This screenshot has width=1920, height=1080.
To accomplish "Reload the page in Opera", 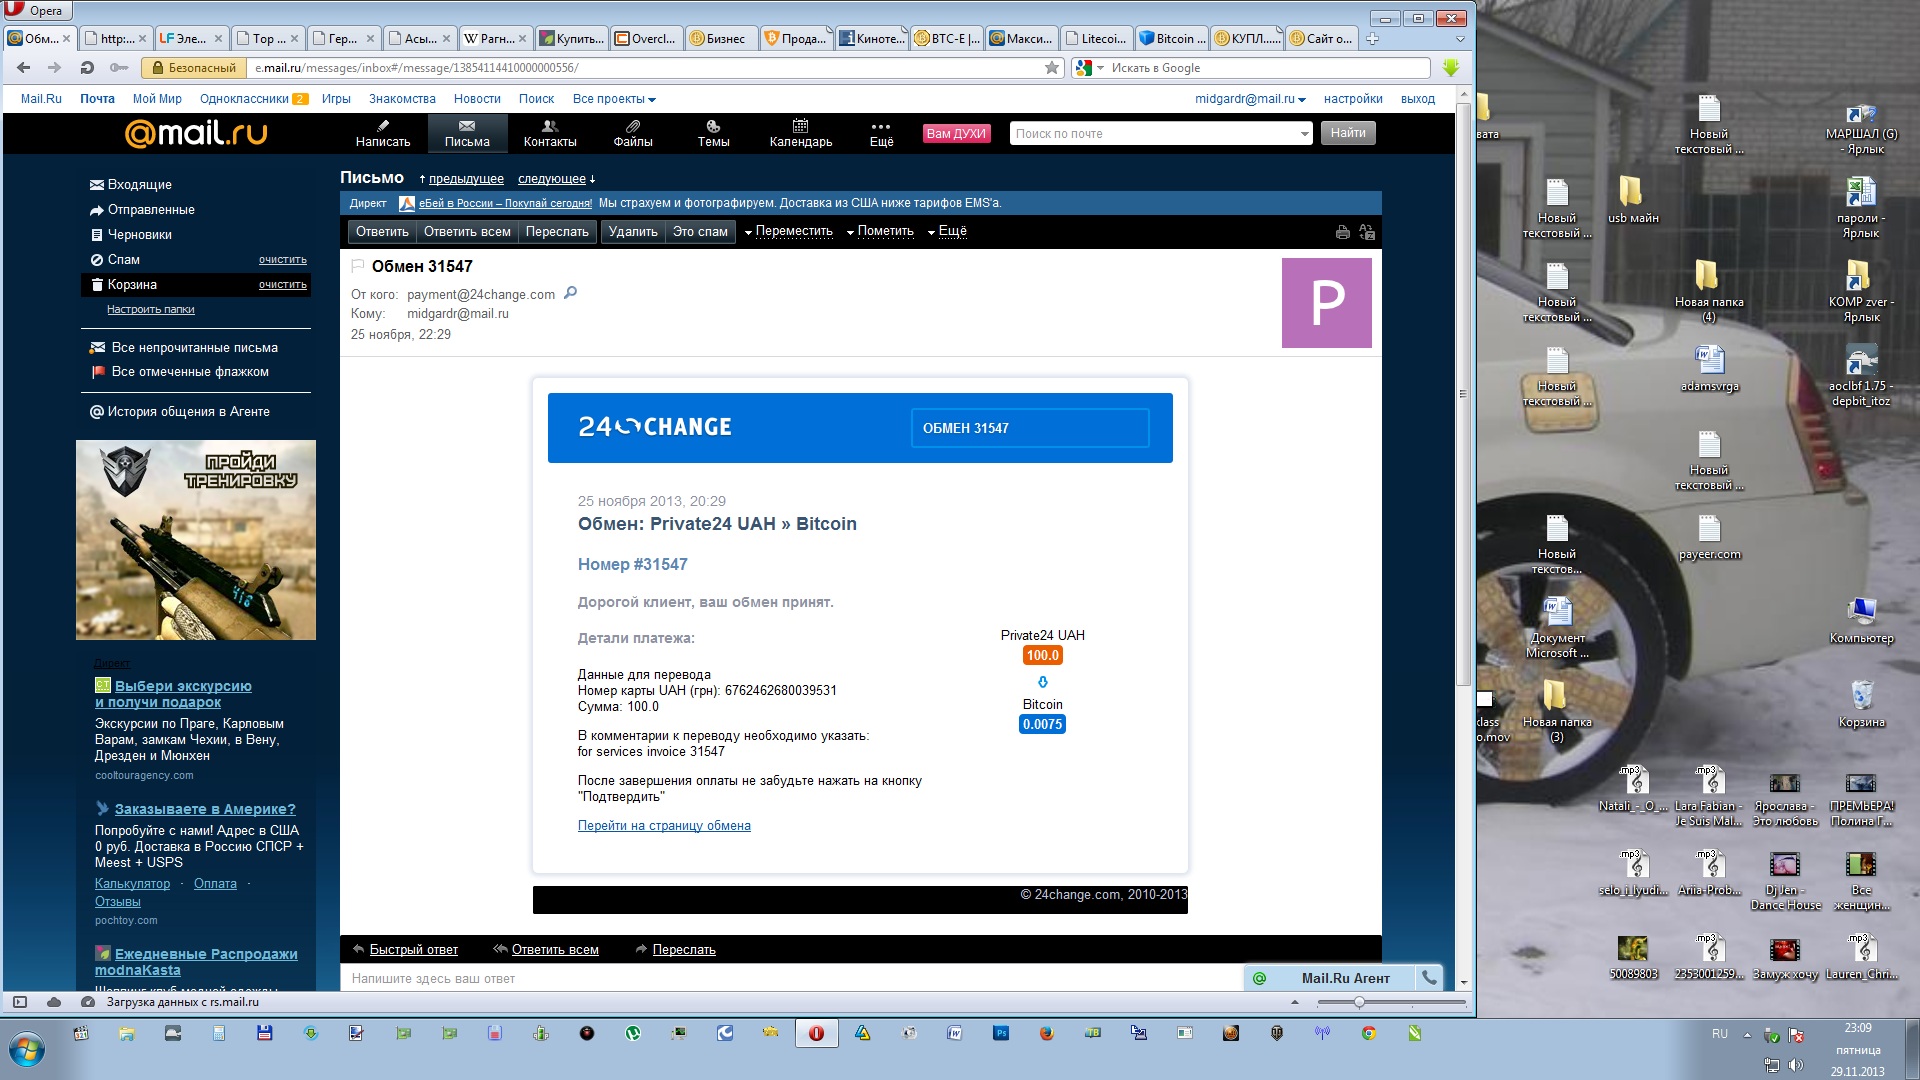I will [87, 68].
